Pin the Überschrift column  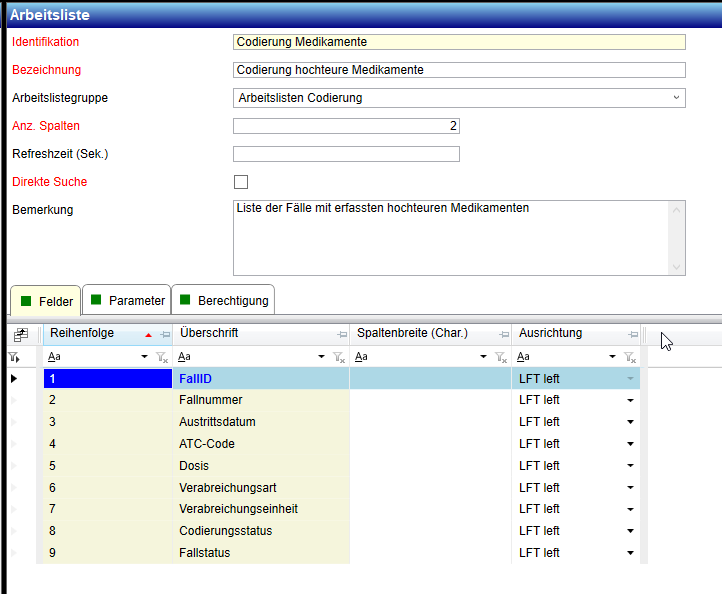(342, 334)
